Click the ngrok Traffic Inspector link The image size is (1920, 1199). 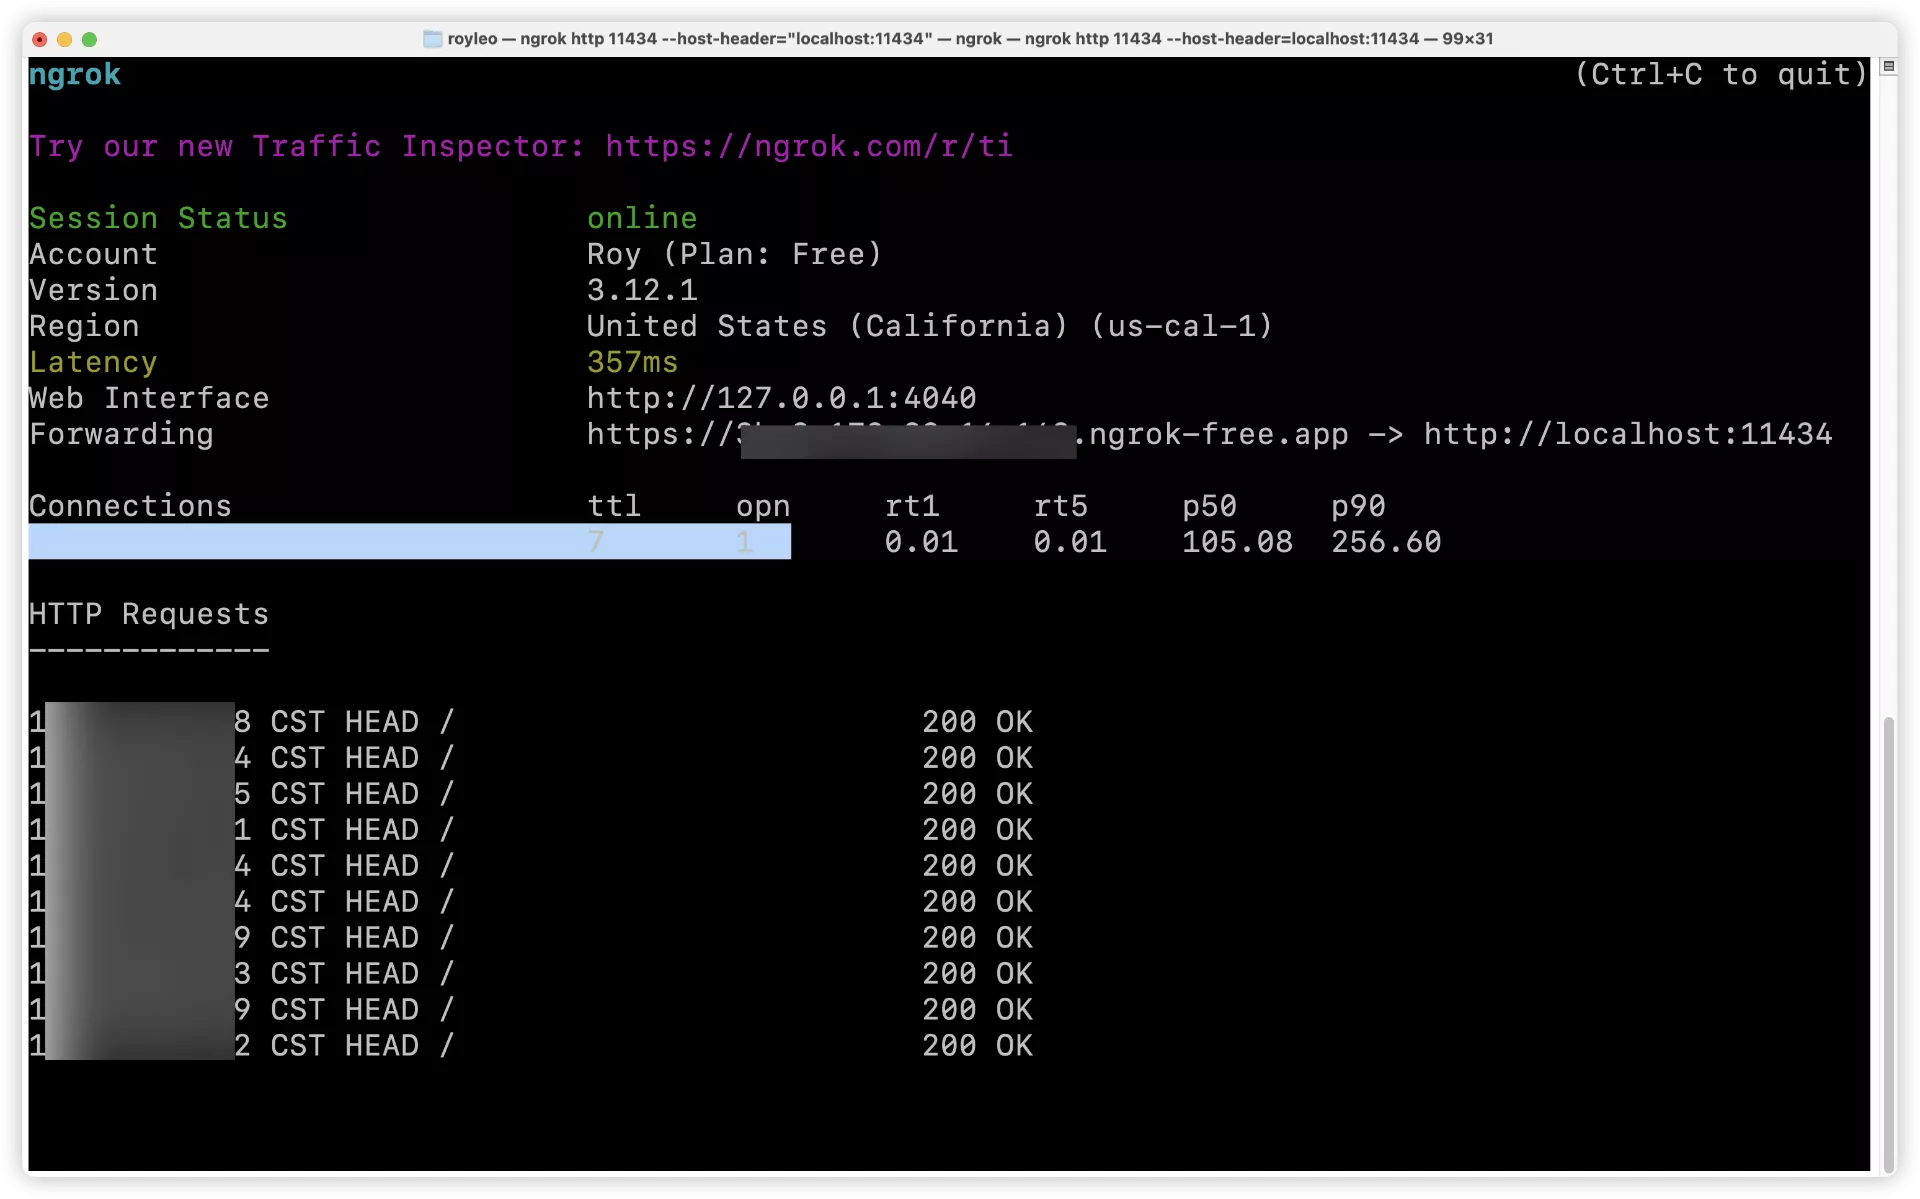808,146
